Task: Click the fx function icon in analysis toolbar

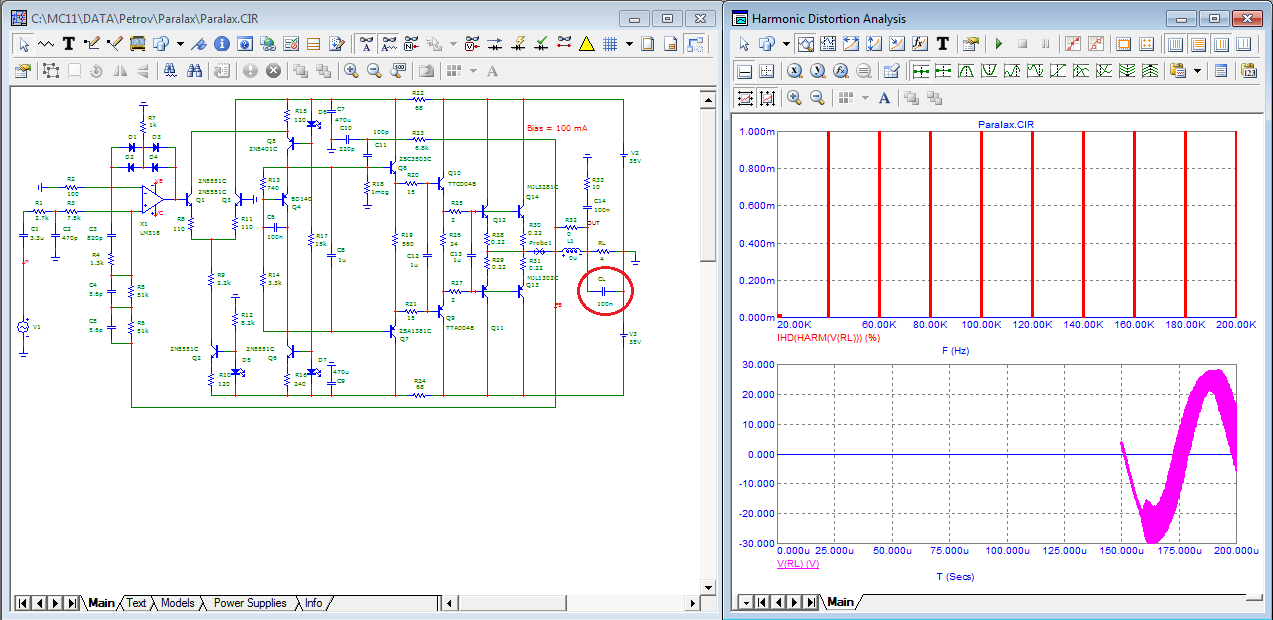Action: (x=919, y=44)
